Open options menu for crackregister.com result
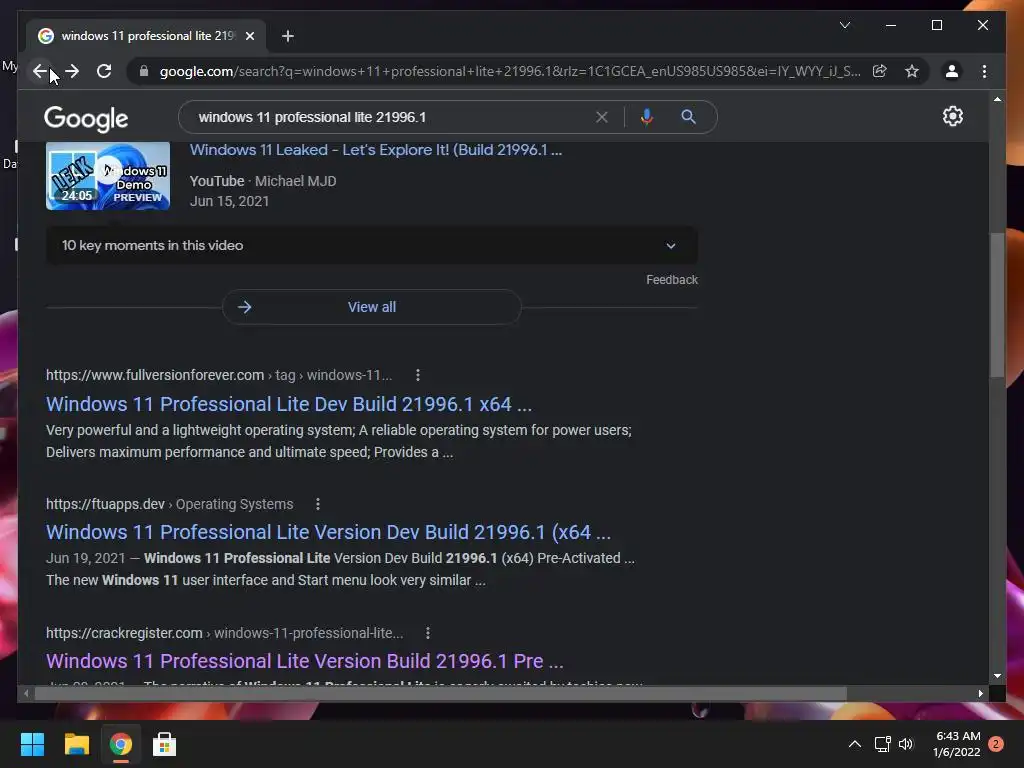Screen dimensions: 1024x768 click(428, 633)
